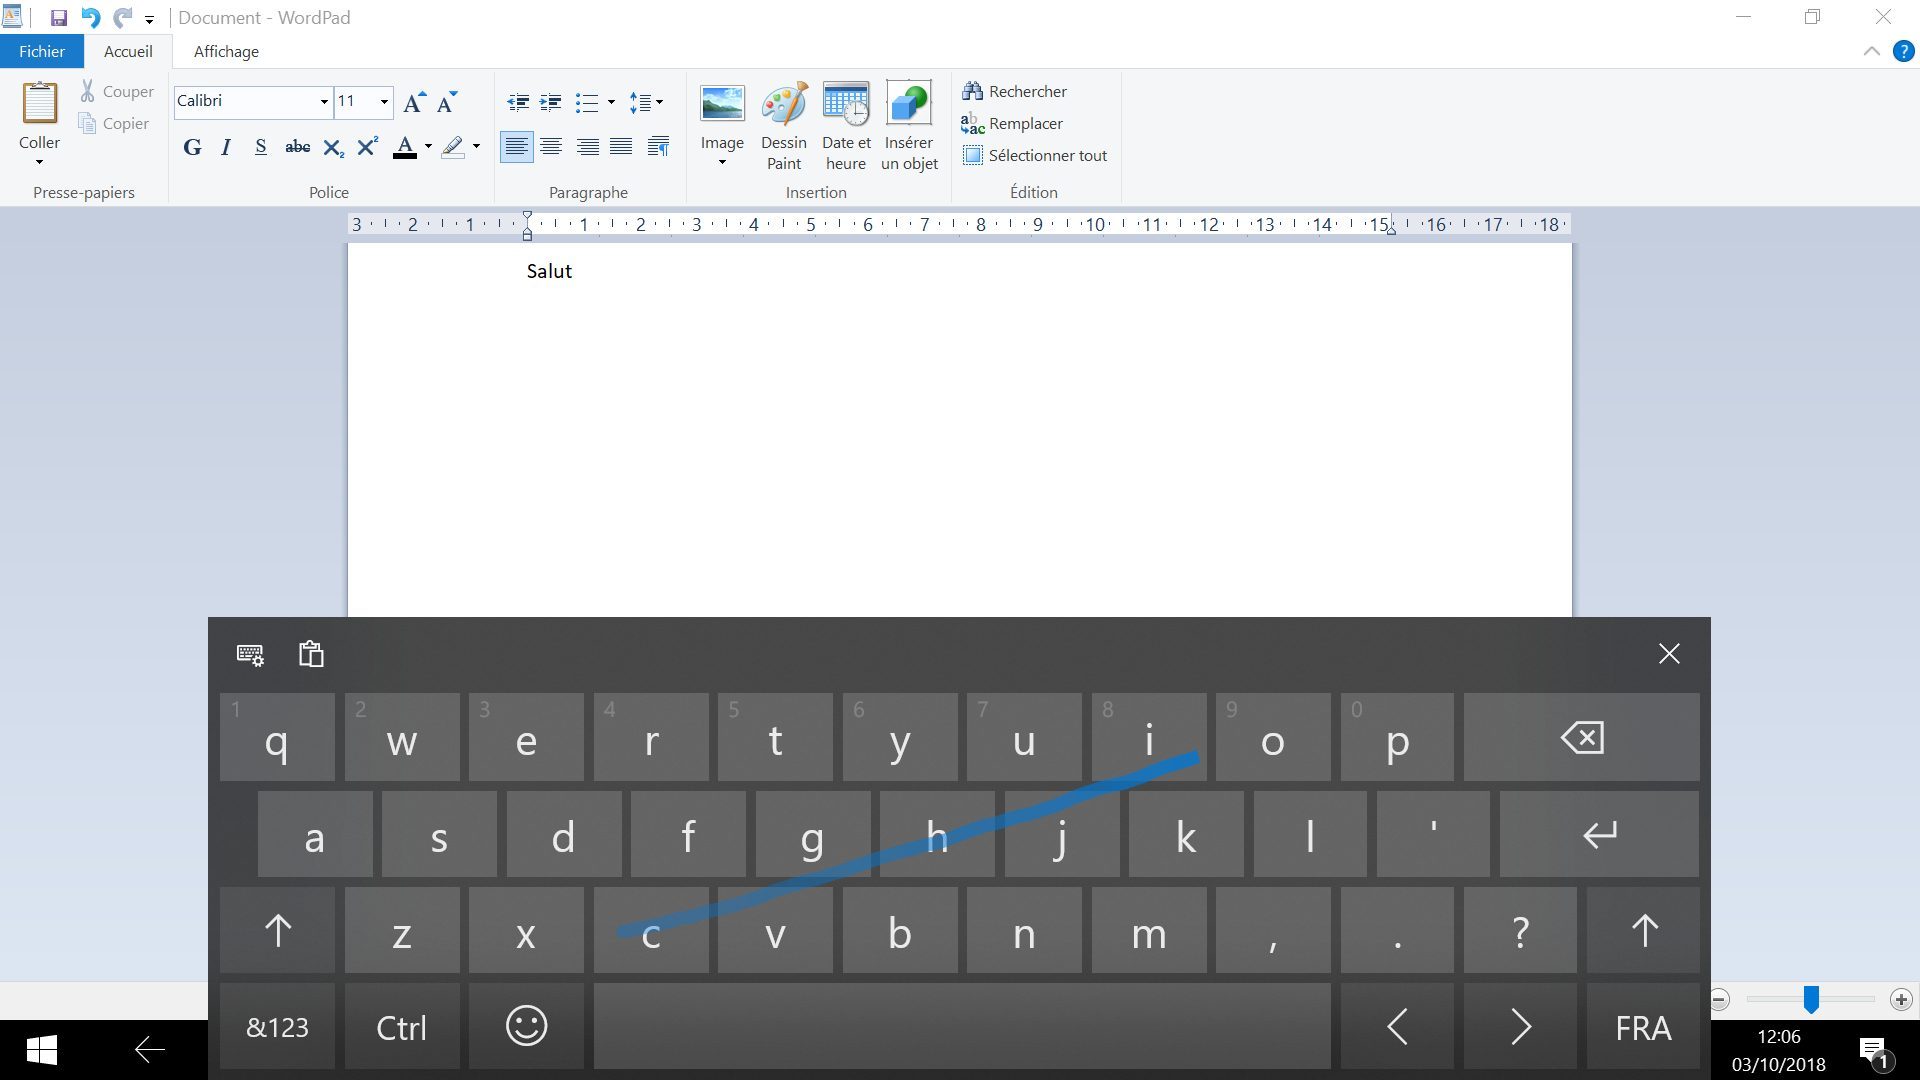Increase paragraph indent

tap(551, 102)
